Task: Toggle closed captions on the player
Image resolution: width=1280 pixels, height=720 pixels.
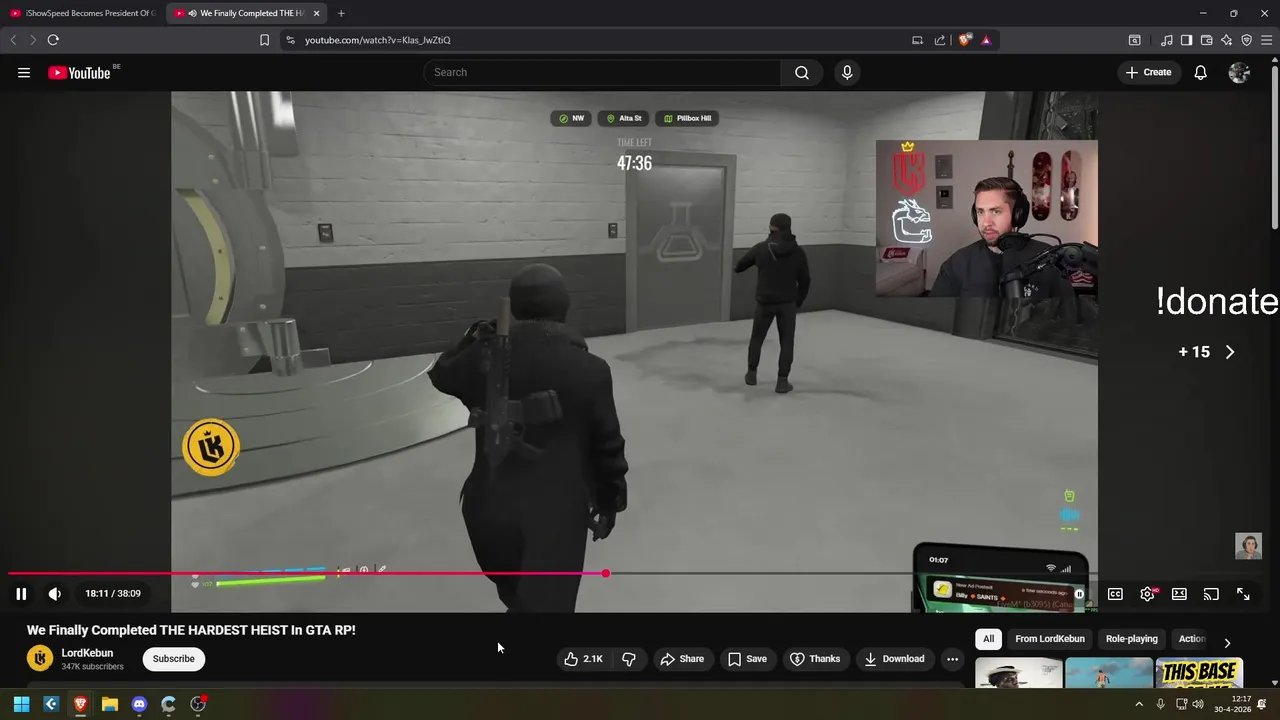Action: click(x=1115, y=594)
